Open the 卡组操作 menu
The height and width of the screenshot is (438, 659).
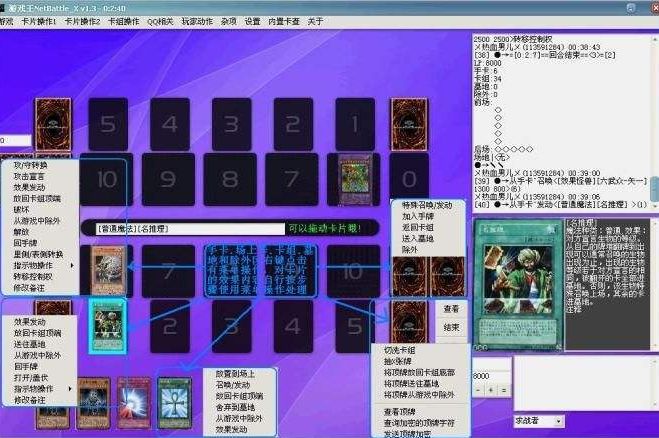click(x=124, y=21)
